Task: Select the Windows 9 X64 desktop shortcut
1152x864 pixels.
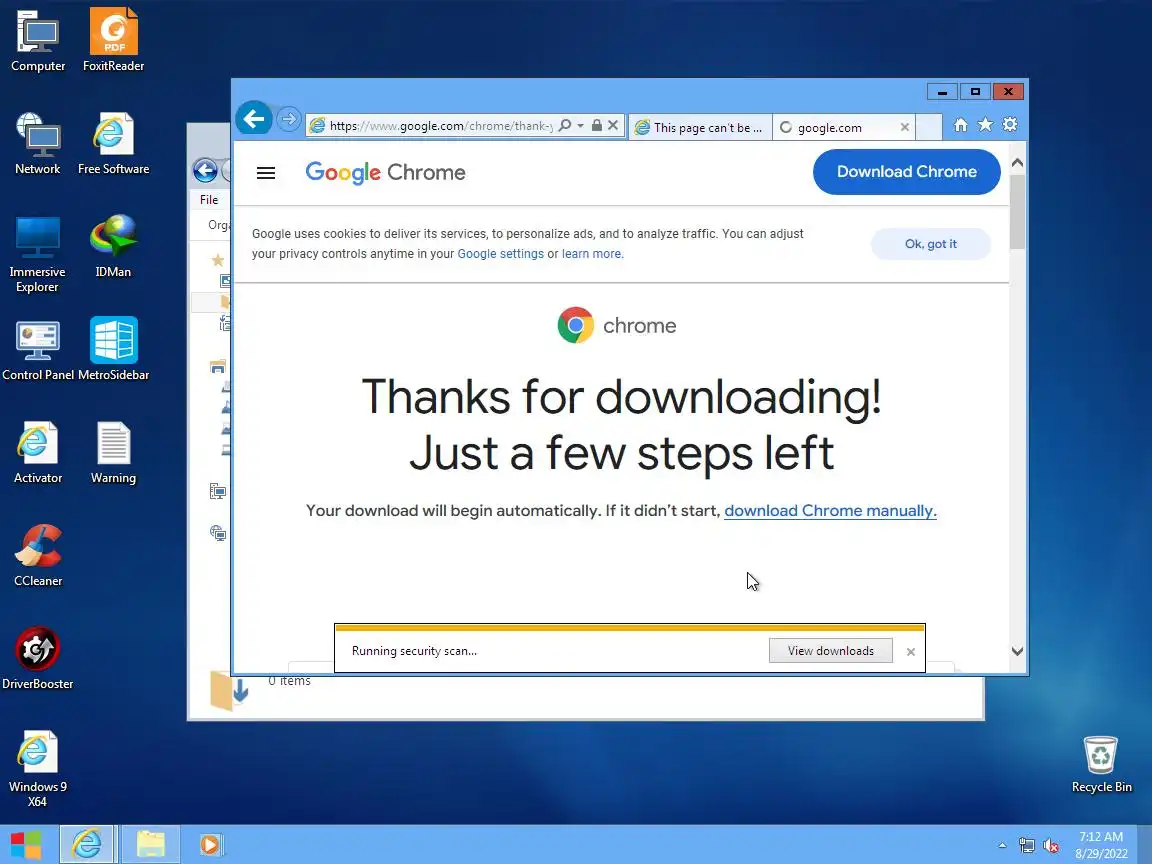Action: click(x=37, y=768)
